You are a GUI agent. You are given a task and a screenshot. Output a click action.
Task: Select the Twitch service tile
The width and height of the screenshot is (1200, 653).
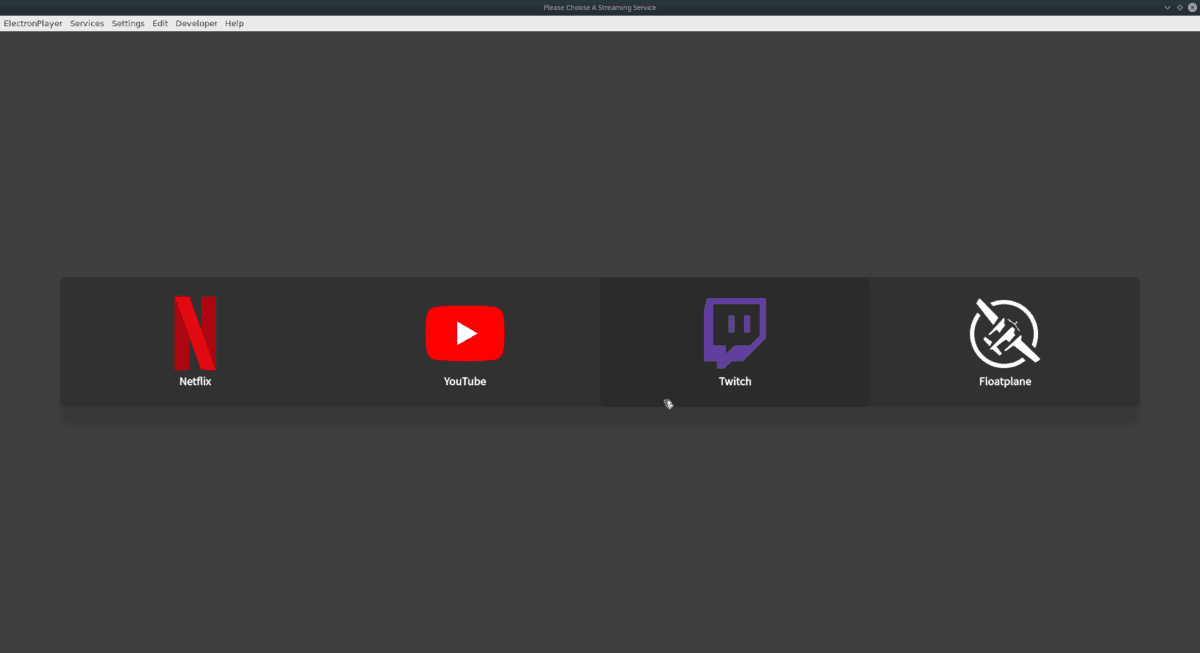click(734, 341)
